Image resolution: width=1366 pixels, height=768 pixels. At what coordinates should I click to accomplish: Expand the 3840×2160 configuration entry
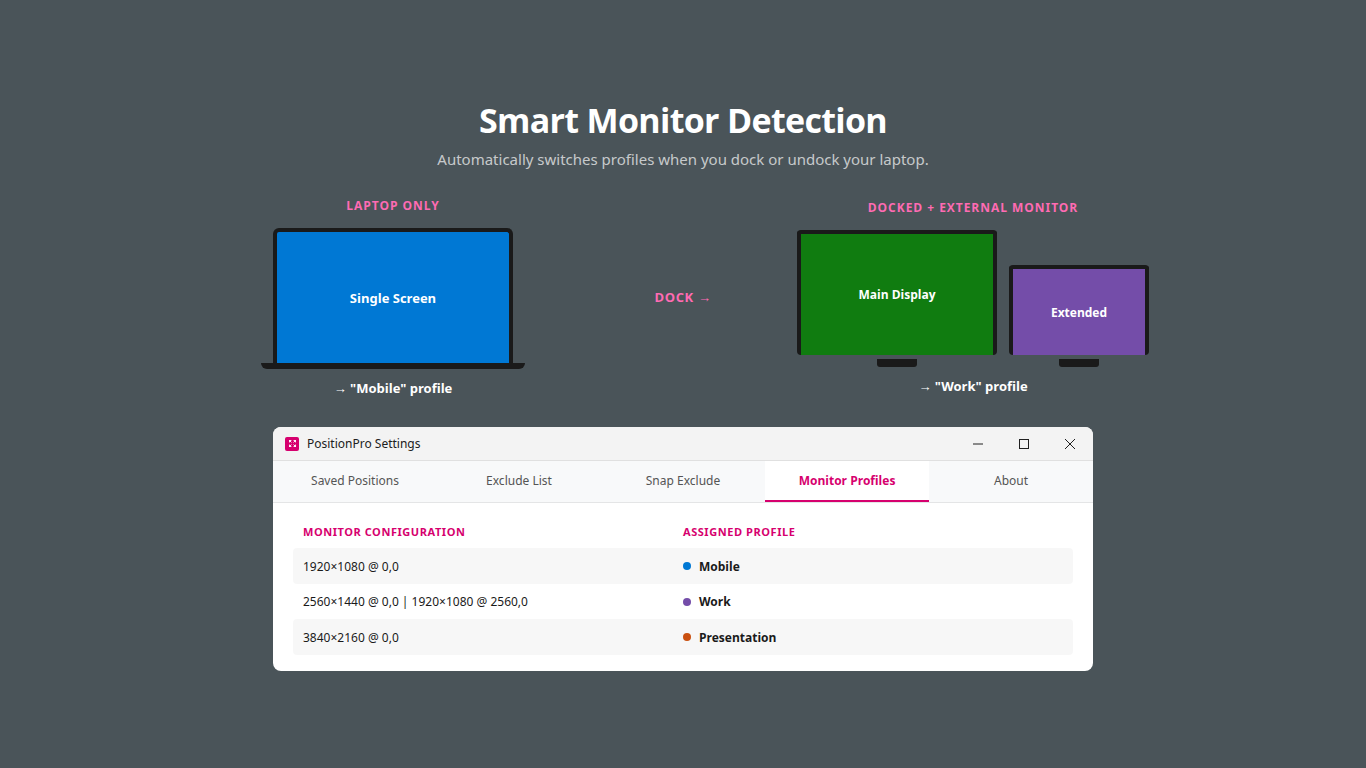click(350, 637)
